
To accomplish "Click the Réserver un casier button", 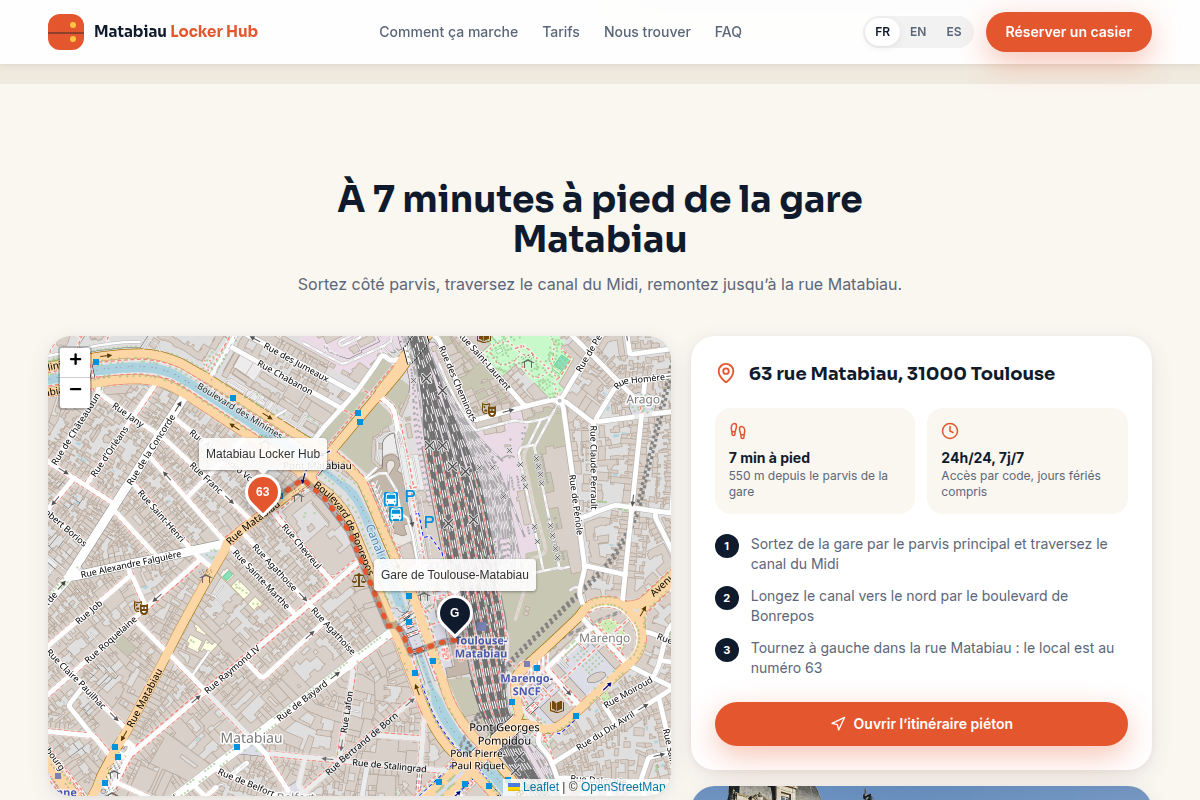I will [x=1069, y=32].
